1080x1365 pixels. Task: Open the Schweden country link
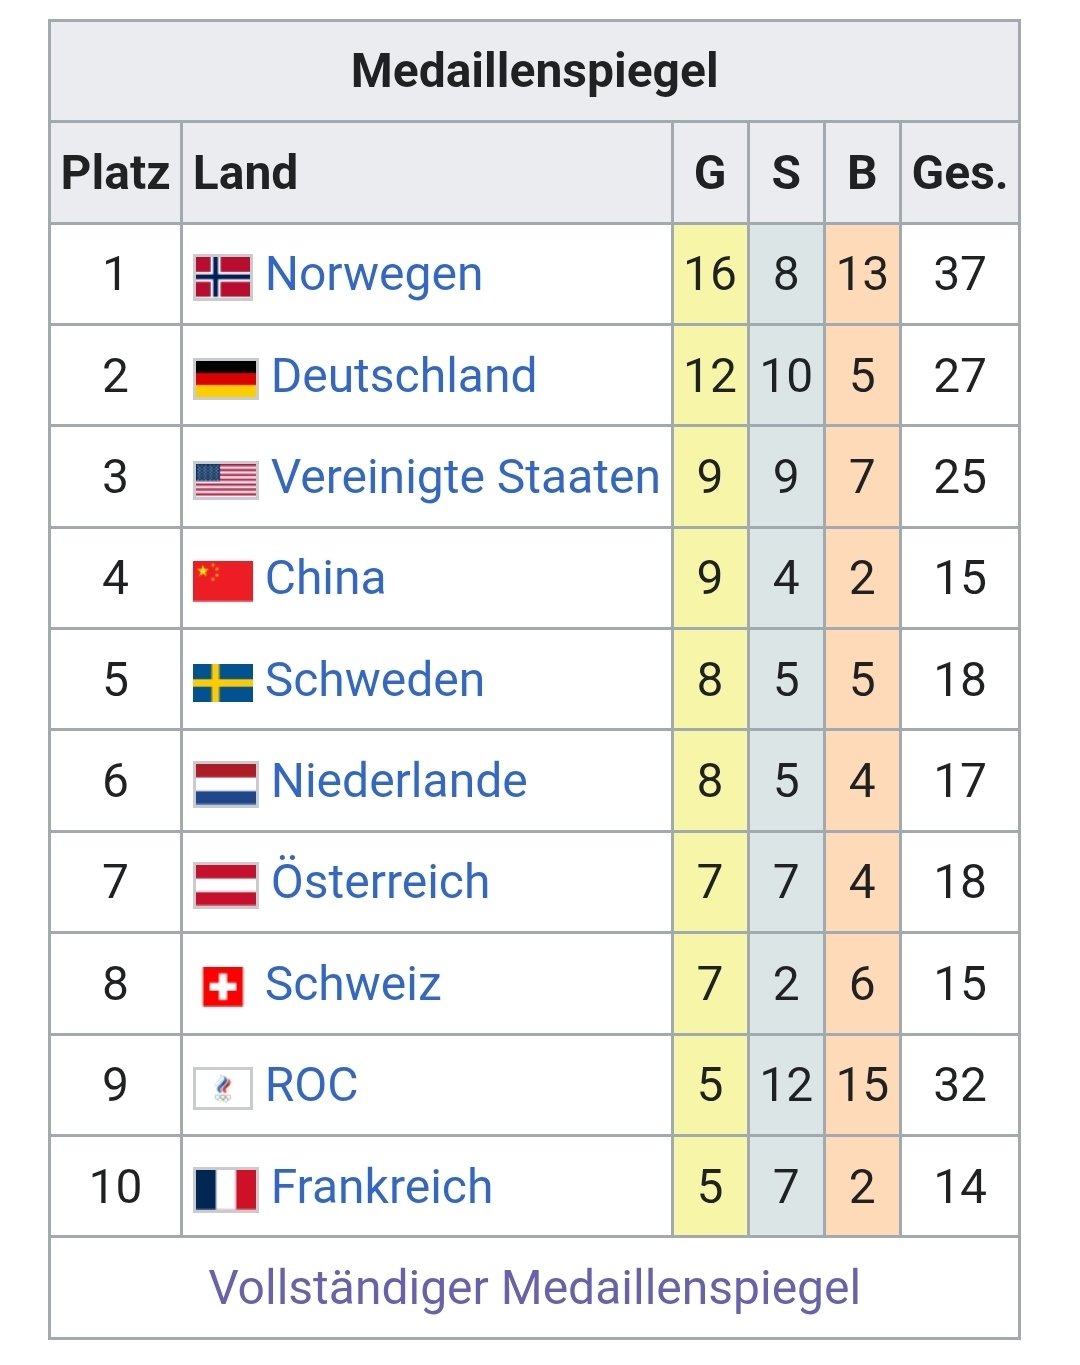[x=375, y=680]
